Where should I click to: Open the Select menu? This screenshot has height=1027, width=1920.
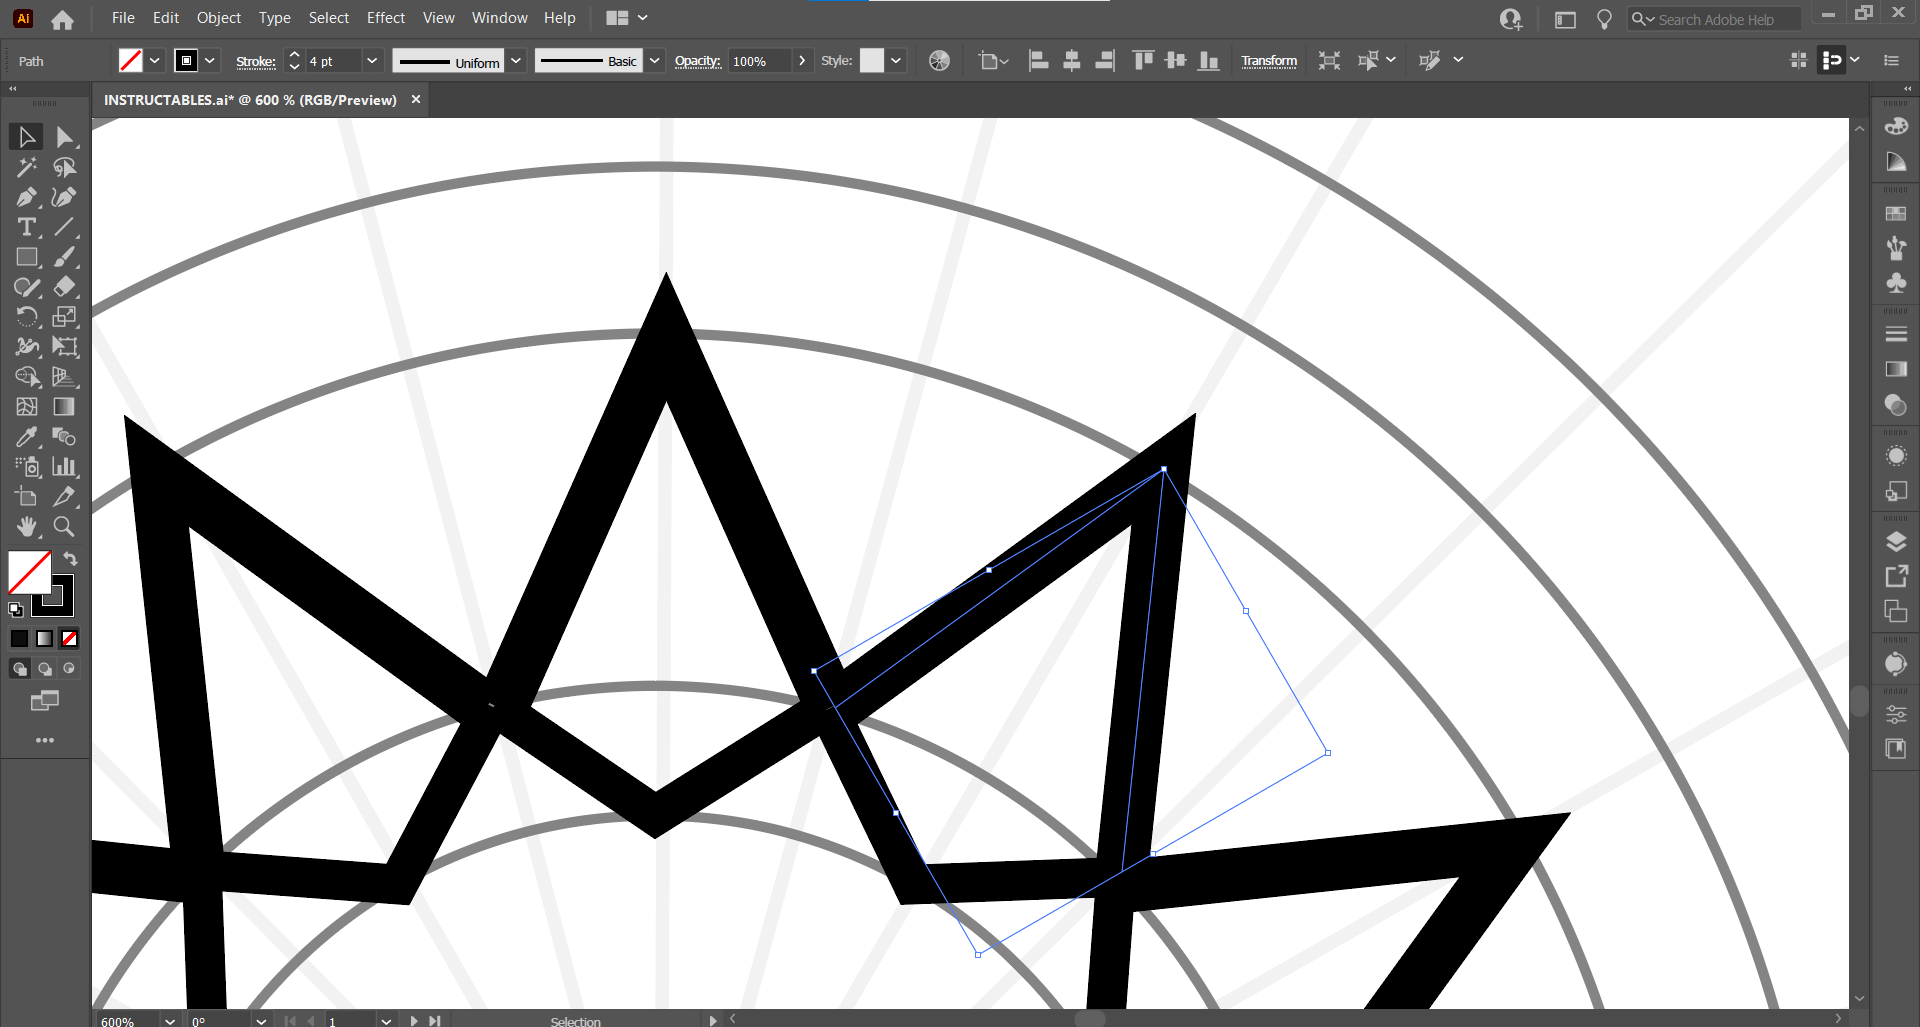[328, 18]
